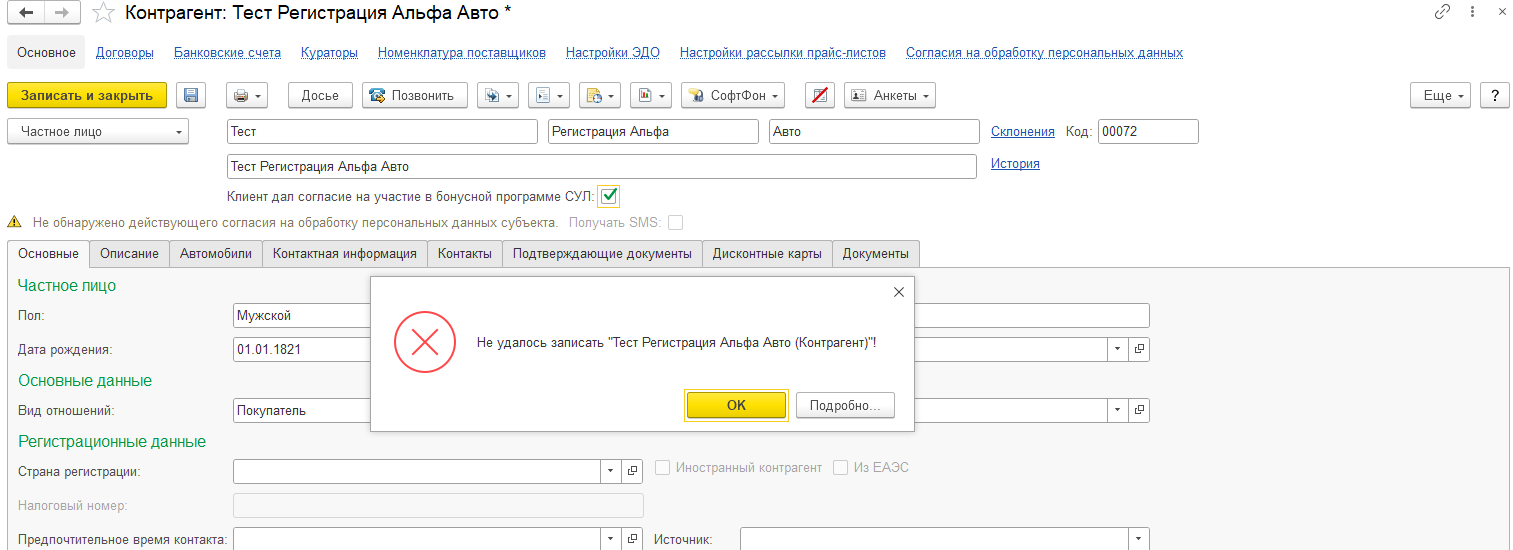Image resolution: width=1513 pixels, height=550 pixels.
Task: Click the surname field containing Тест
Action: pos(383,131)
